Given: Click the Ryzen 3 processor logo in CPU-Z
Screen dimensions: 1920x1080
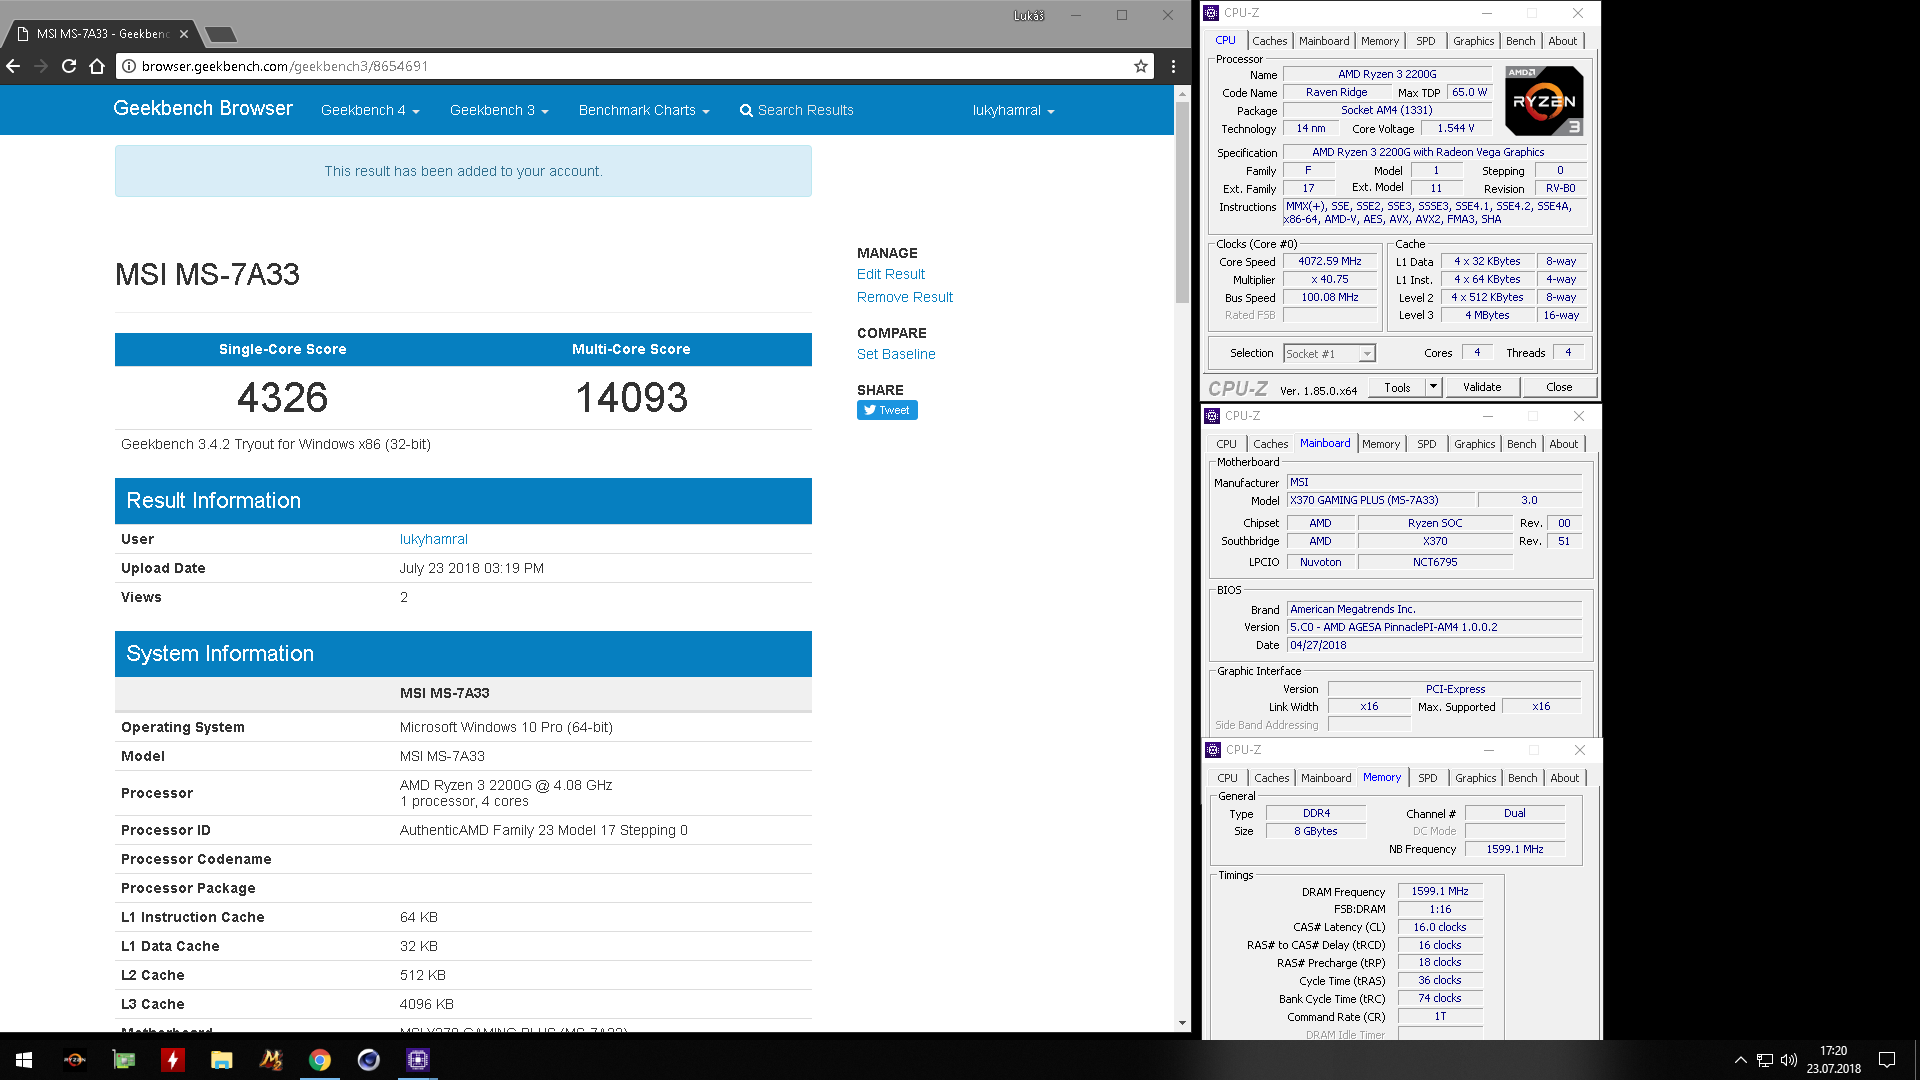Looking at the screenshot, I should pos(1544,100).
